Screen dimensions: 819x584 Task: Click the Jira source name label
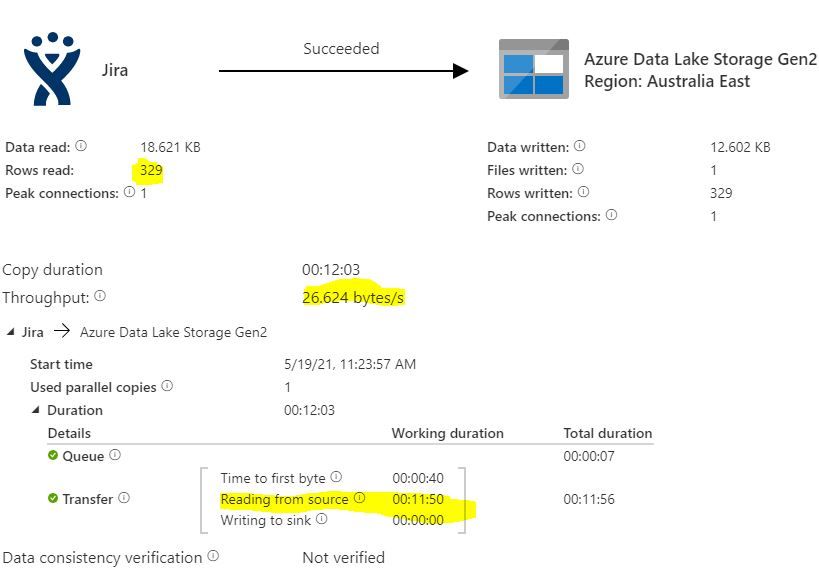pos(115,70)
